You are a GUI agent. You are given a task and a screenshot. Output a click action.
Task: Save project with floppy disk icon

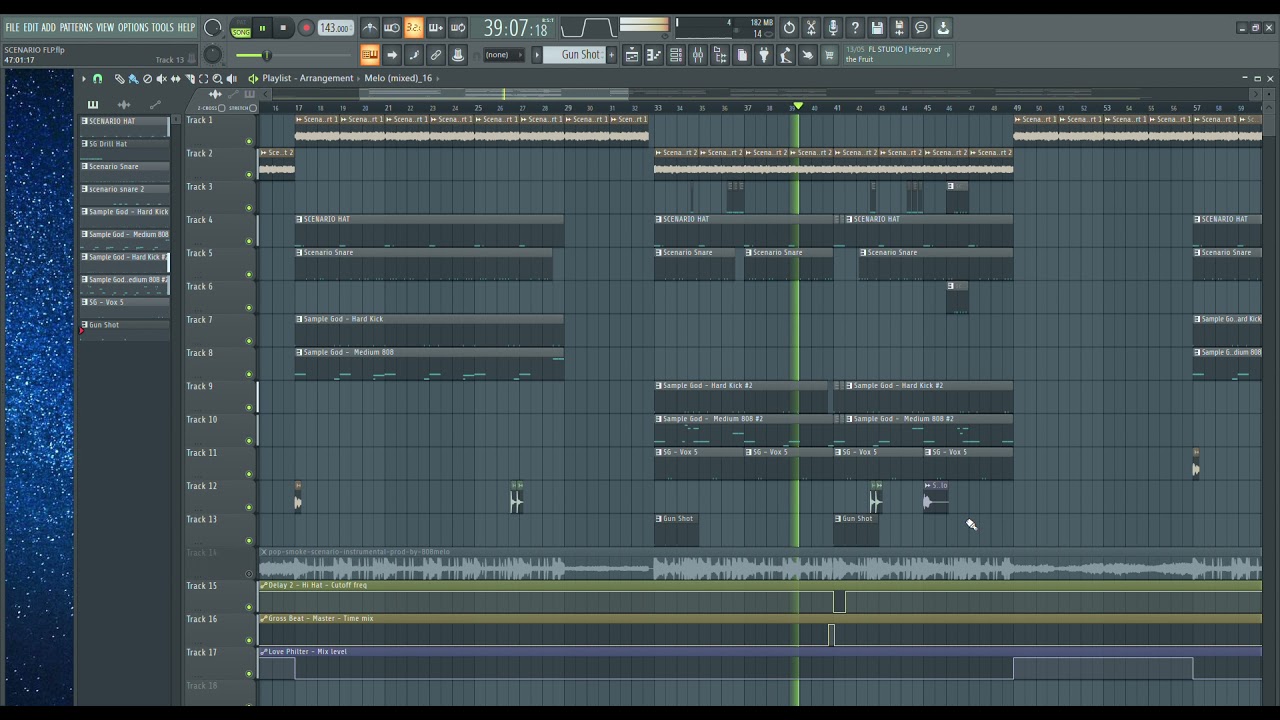877,28
